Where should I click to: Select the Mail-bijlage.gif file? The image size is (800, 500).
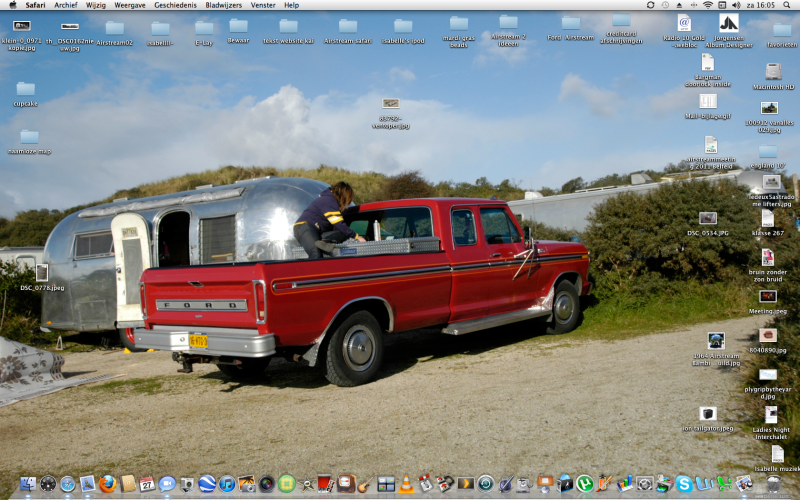(708, 101)
